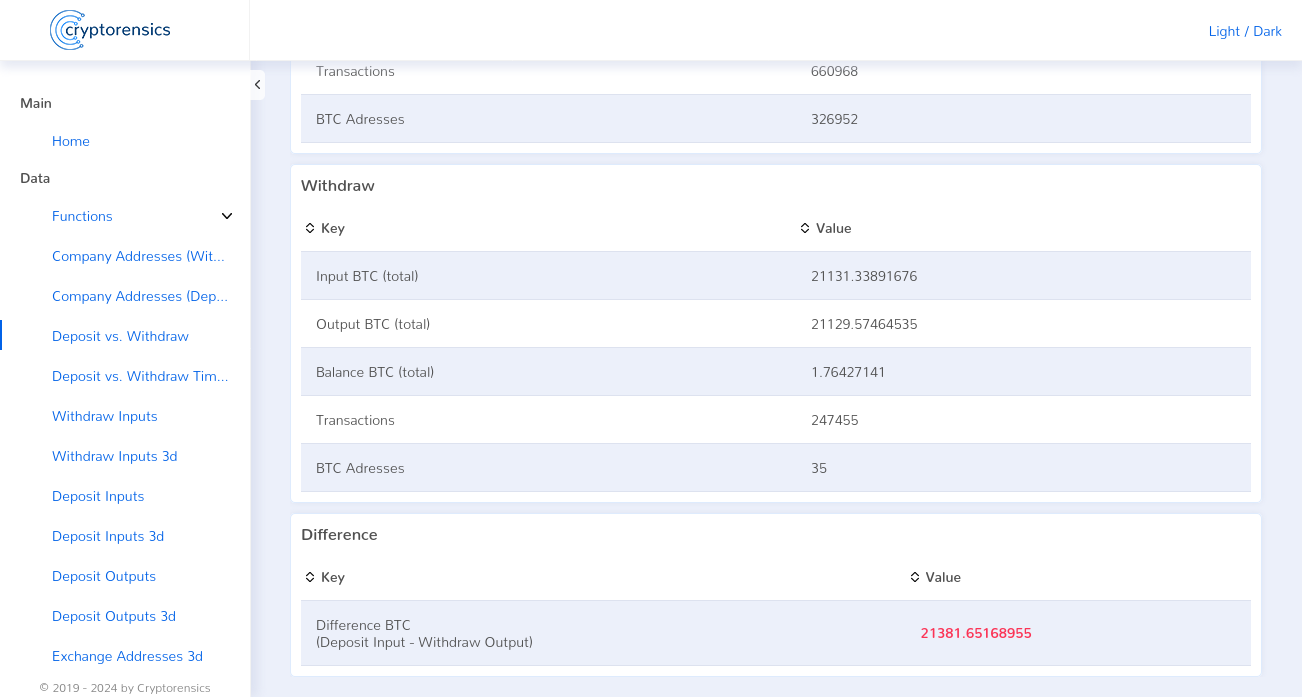This screenshot has width=1302, height=697.
Task: Sort Withdraw table by Value column icon
Action: click(805, 228)
